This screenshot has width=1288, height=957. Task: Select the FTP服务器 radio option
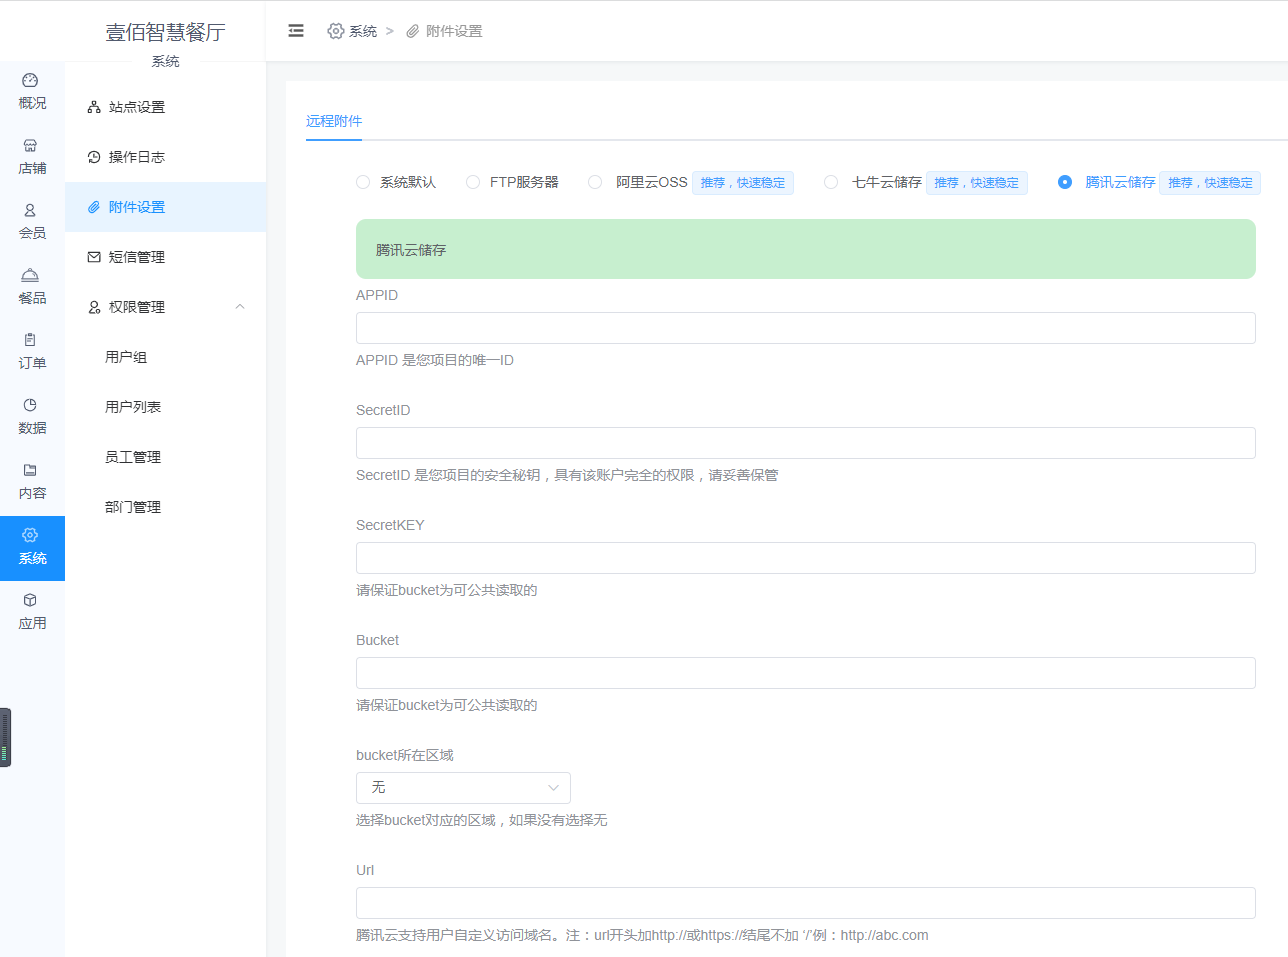[x=473, y=182]
